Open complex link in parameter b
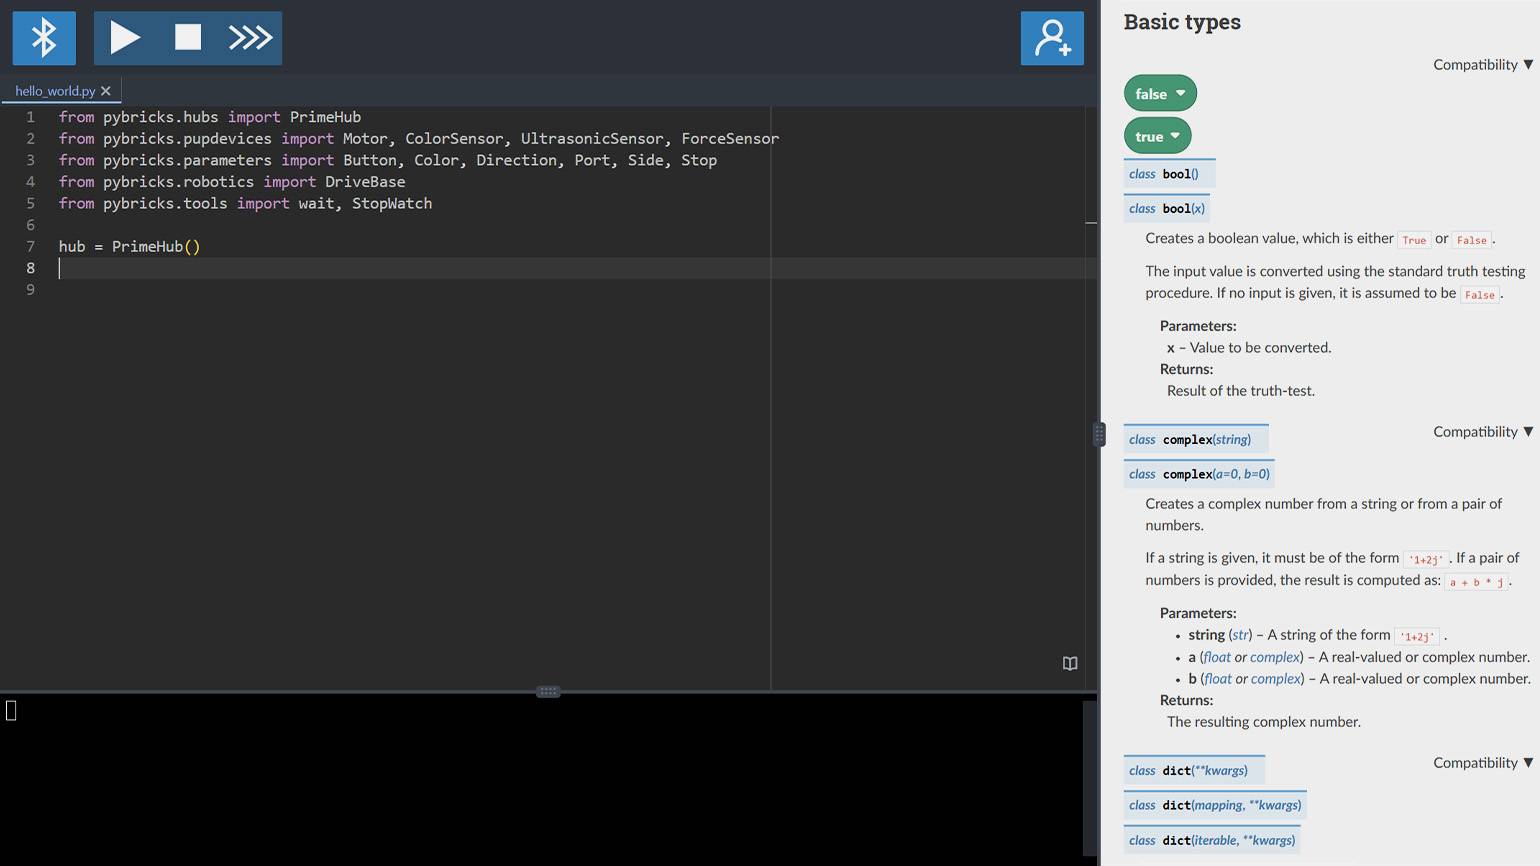 pyautogui.click(x=1277, y=679)
